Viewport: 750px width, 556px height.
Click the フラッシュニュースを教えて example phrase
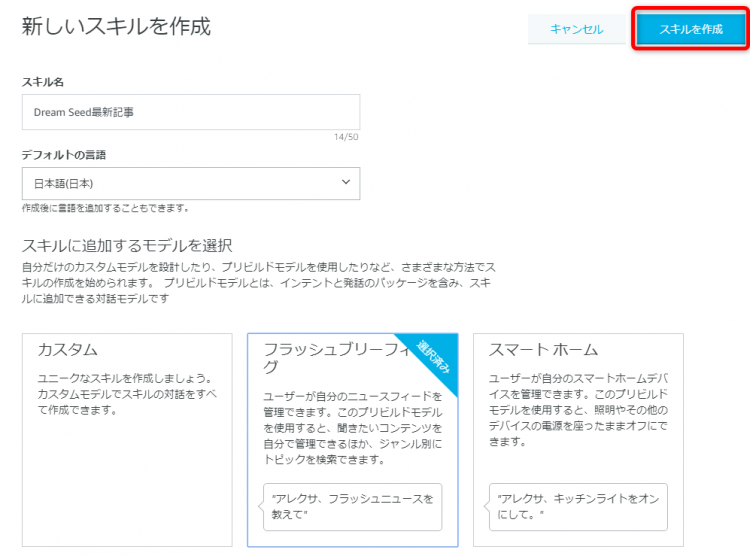tap(353, 506)
